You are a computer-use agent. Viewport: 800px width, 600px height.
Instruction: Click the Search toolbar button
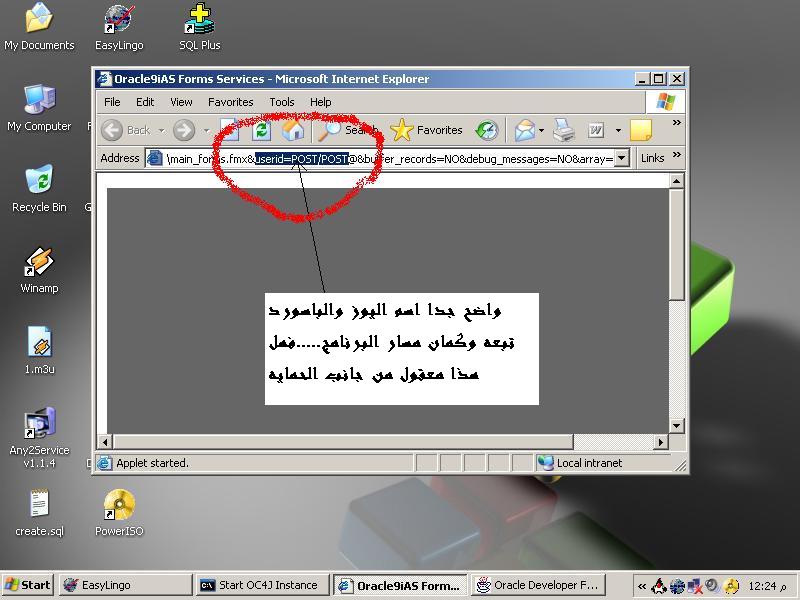[x=347, y=130]
